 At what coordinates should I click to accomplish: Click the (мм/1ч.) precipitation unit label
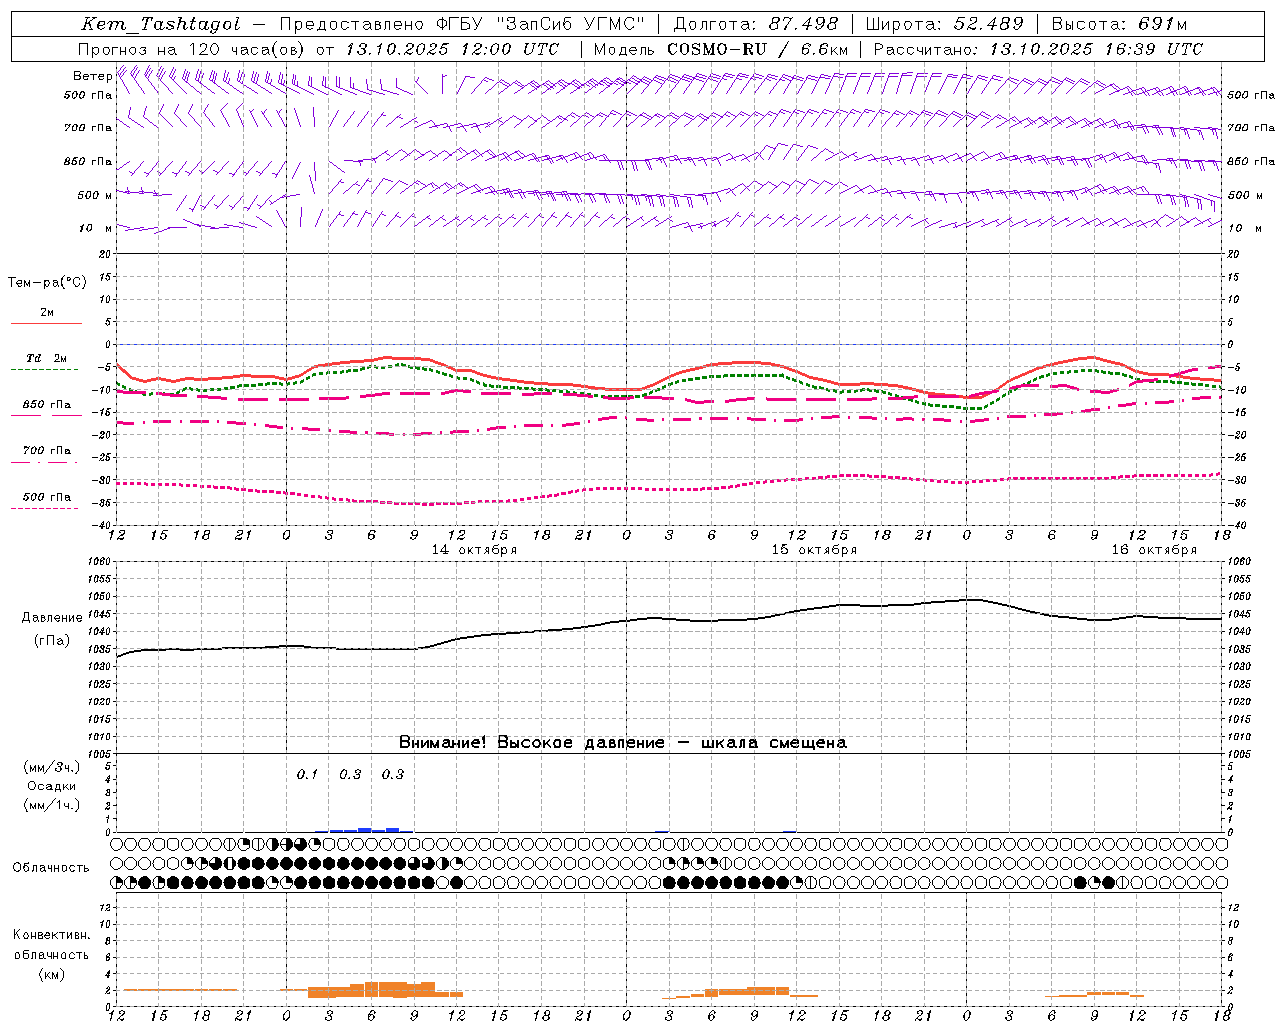coord(52,805)
